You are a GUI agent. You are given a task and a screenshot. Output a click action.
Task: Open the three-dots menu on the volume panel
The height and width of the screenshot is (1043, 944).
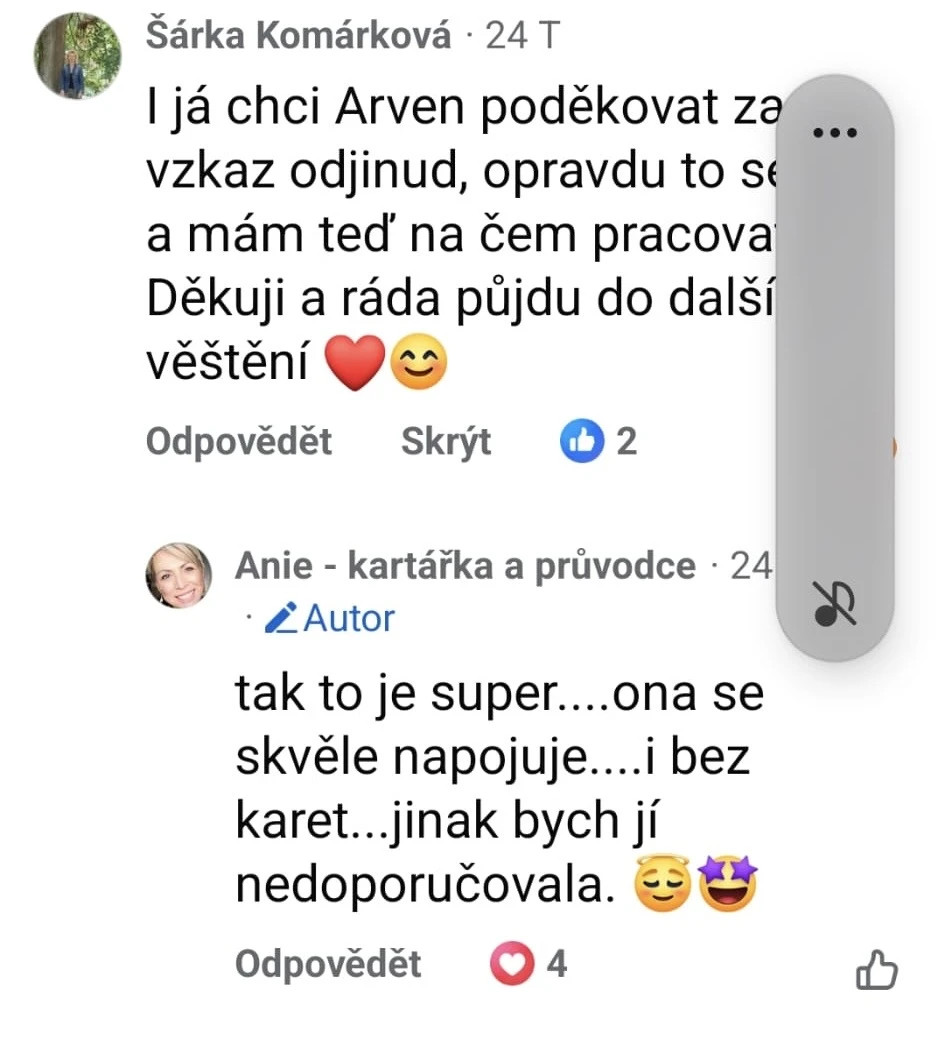tap(835, 132)
